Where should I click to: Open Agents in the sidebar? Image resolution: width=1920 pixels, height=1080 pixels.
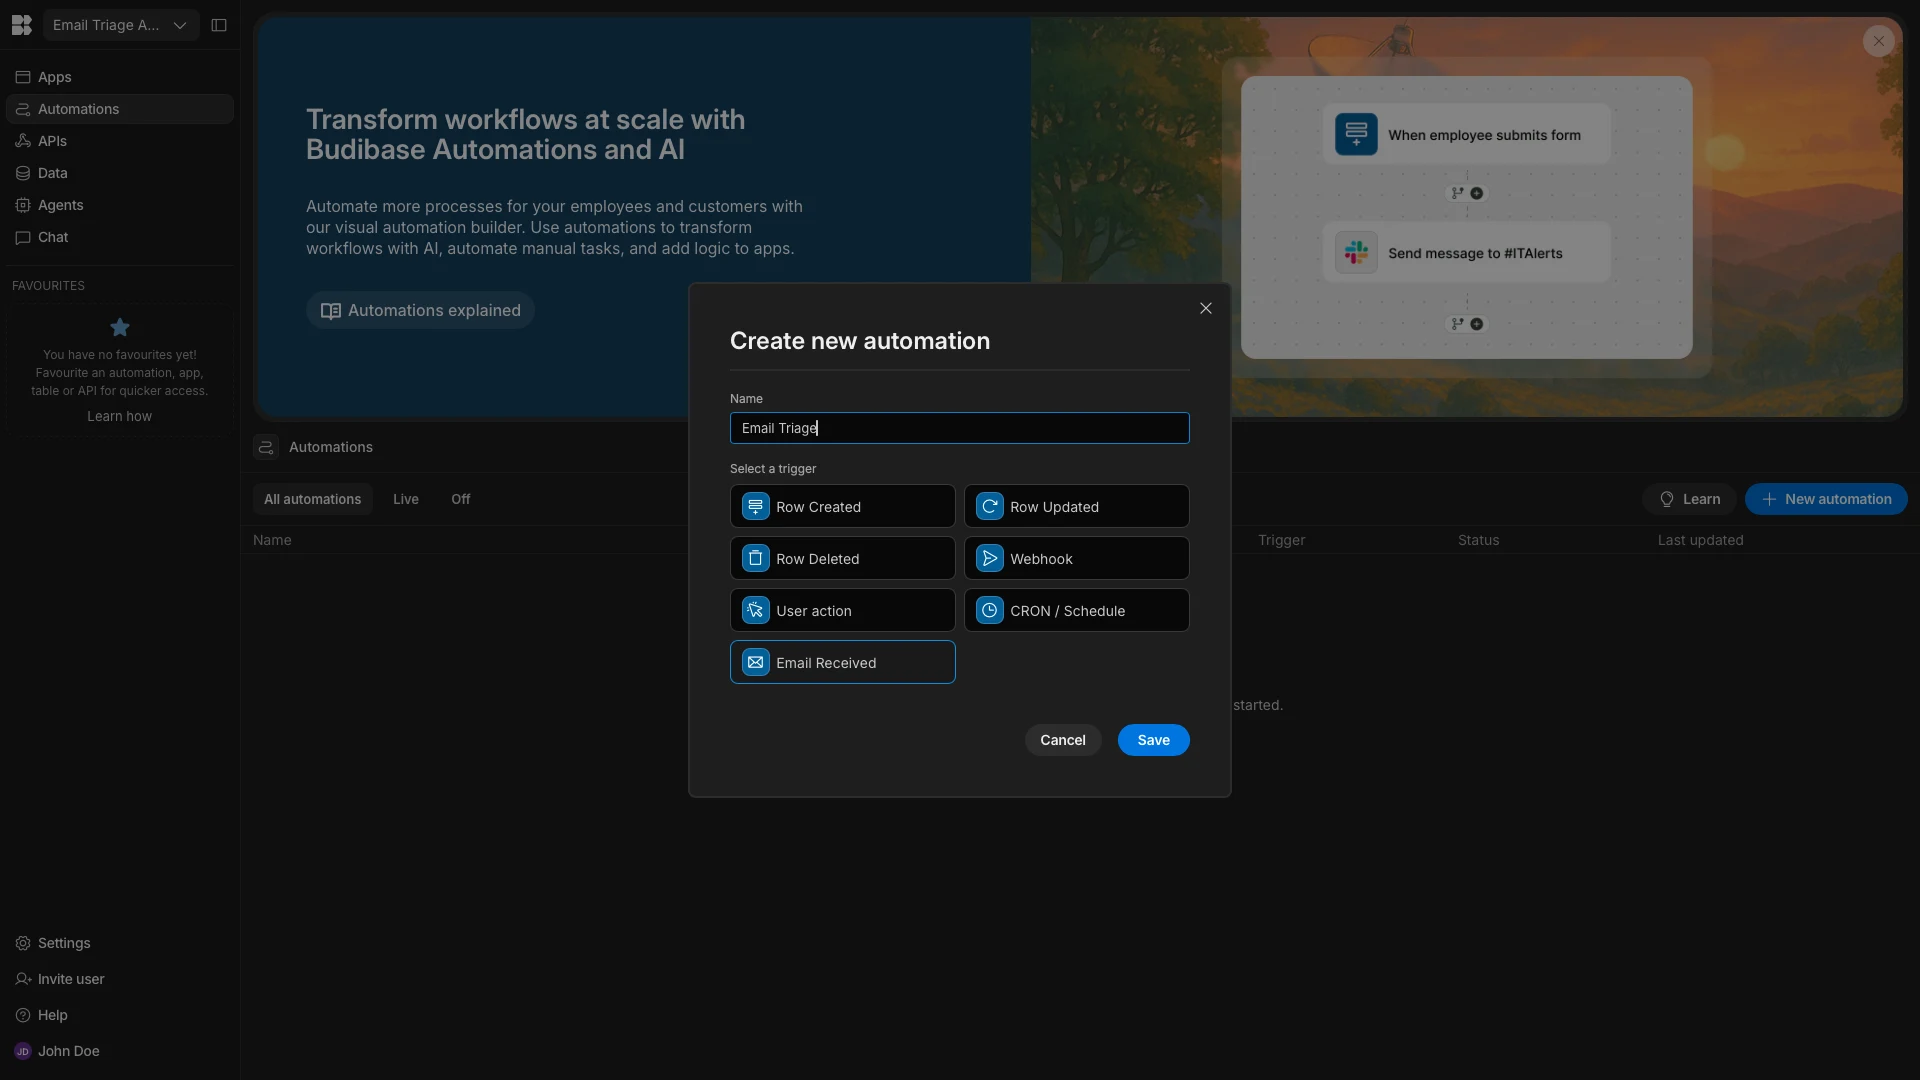[x=60, y=205]
